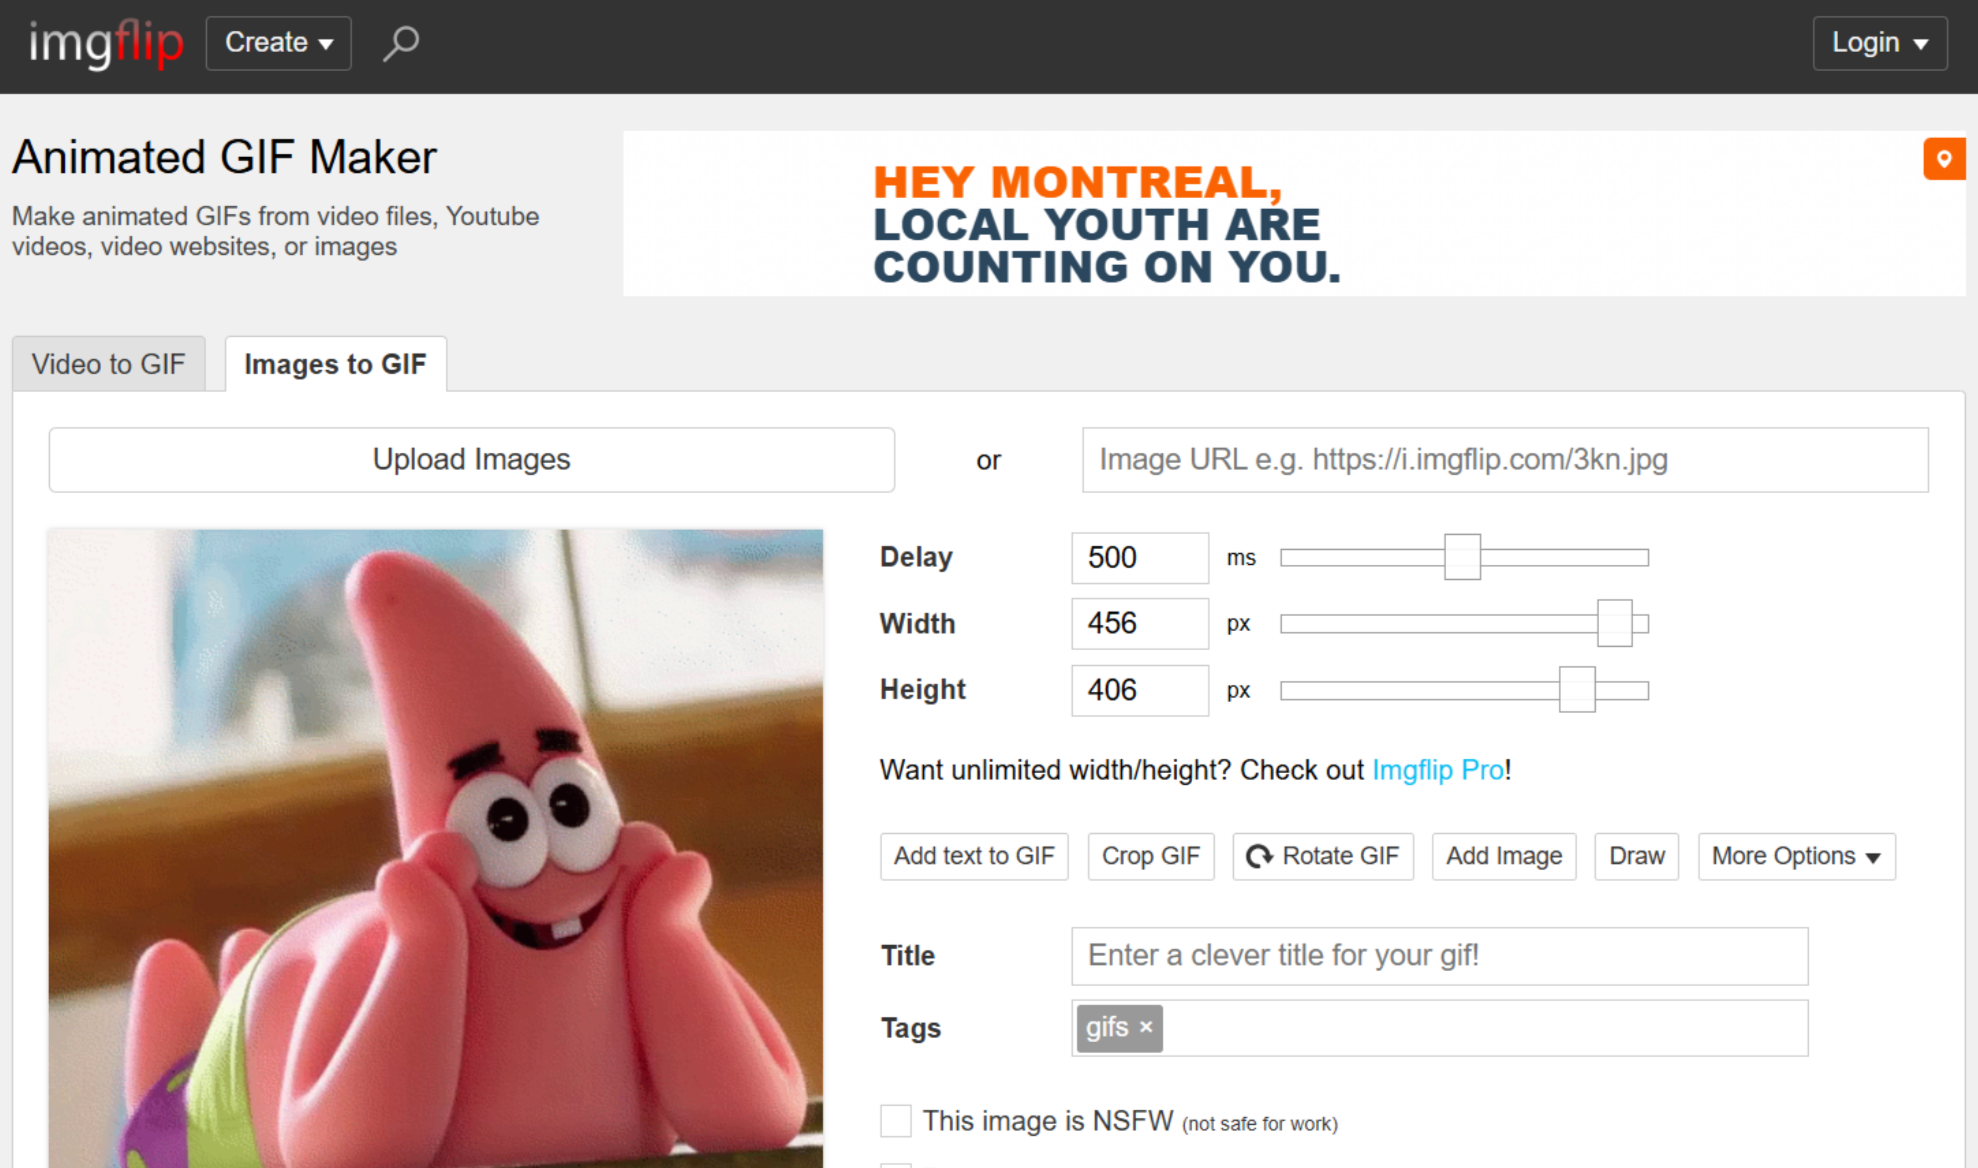Enable the 'This image is NSFW' checkbox
Image resolution: width=1978 pixels, height=1168 pixels.
click(895, 1121)
